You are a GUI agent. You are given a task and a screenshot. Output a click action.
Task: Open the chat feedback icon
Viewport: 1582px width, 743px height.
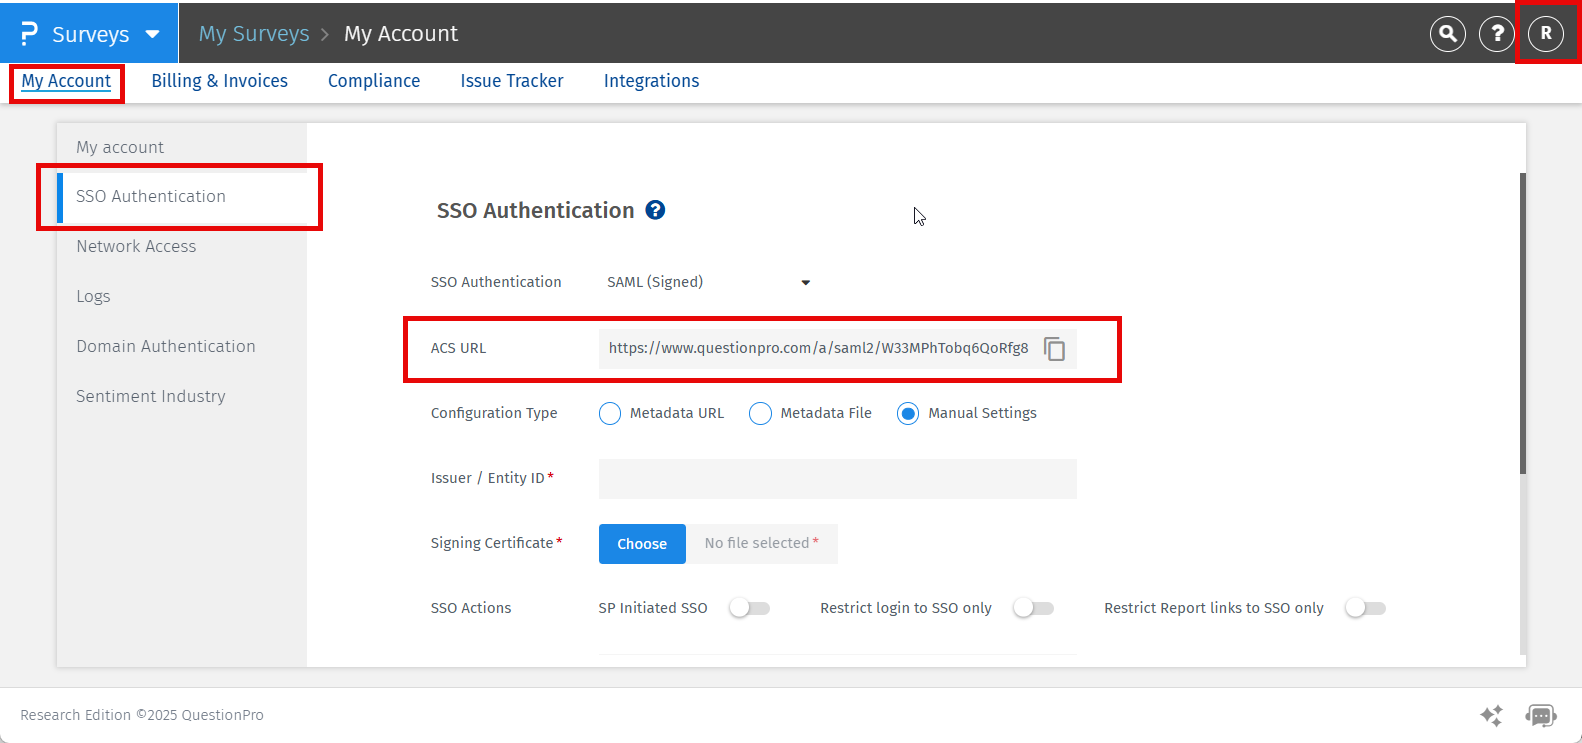(x=1540, y=715)
